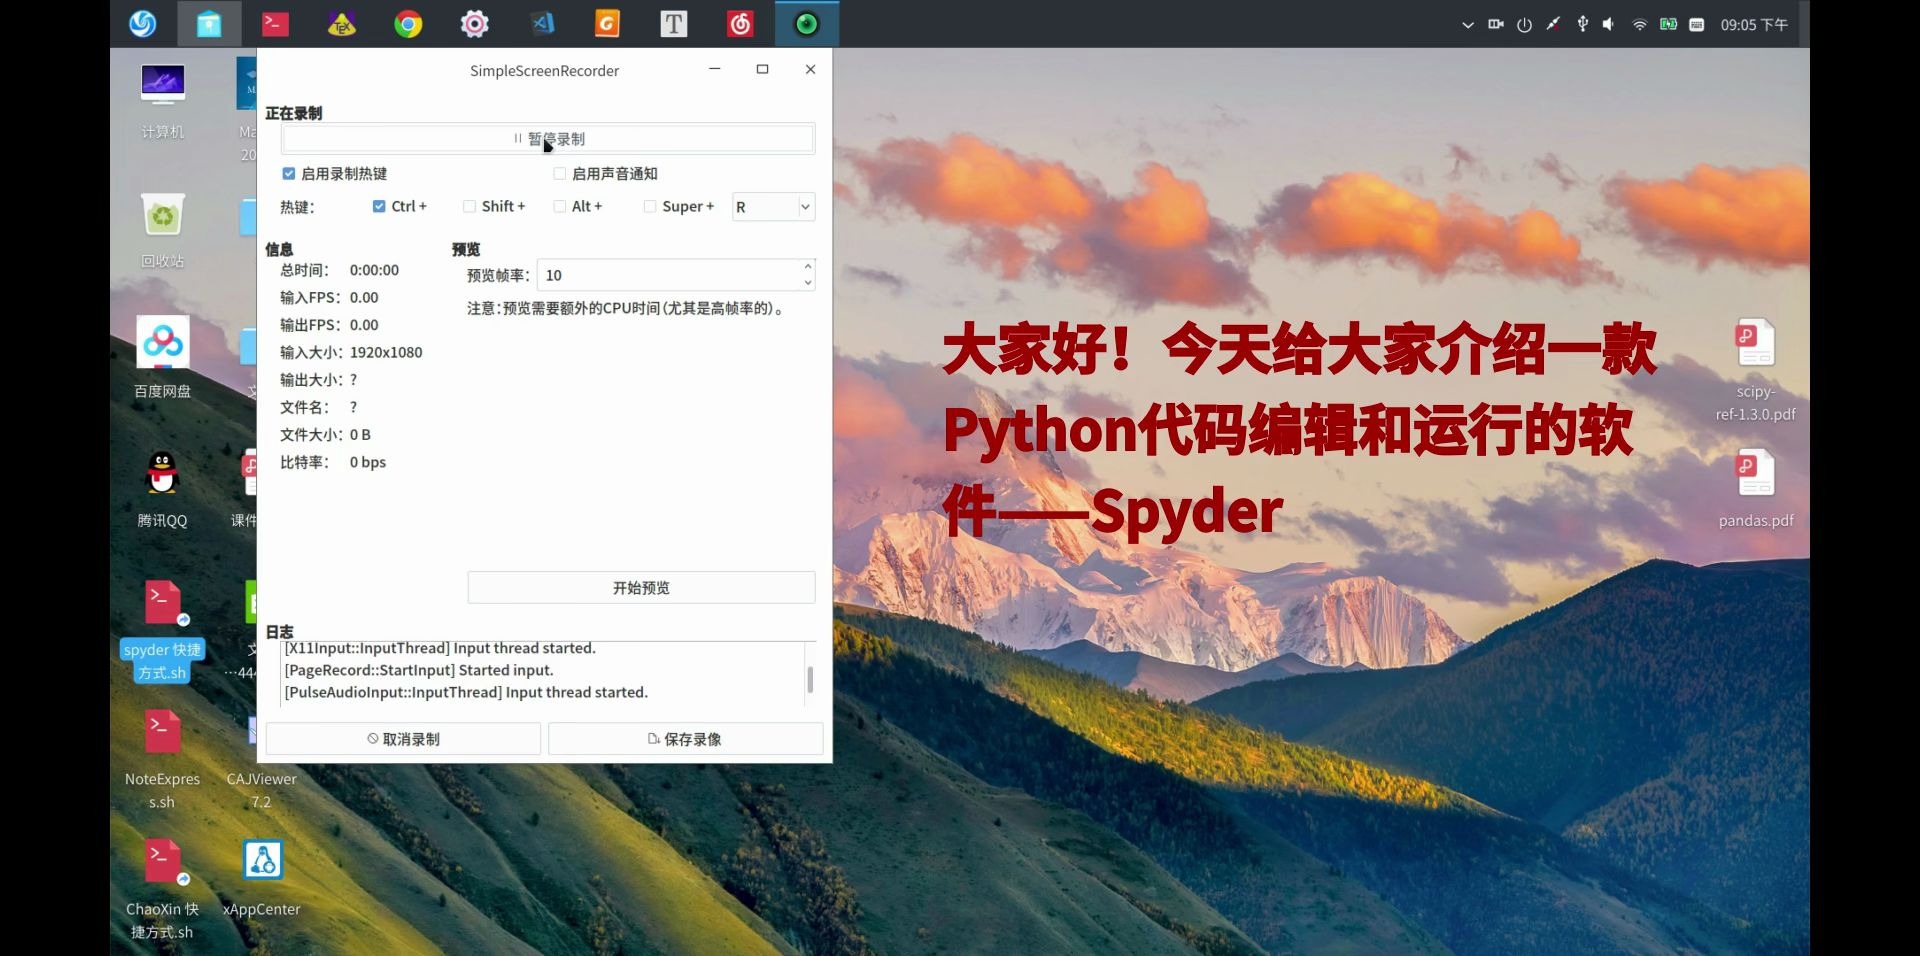Enable the Shift + hotkey checkbox
This screenshot has height=956, width=1920.
(469, 206)
